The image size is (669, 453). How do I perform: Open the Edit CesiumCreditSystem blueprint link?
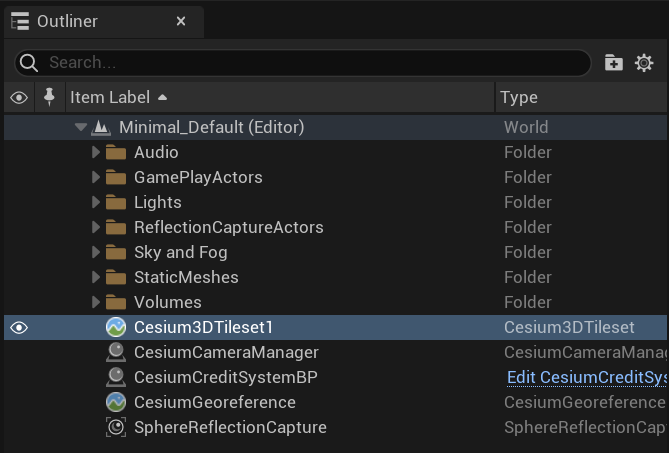[x=587, y=378]
